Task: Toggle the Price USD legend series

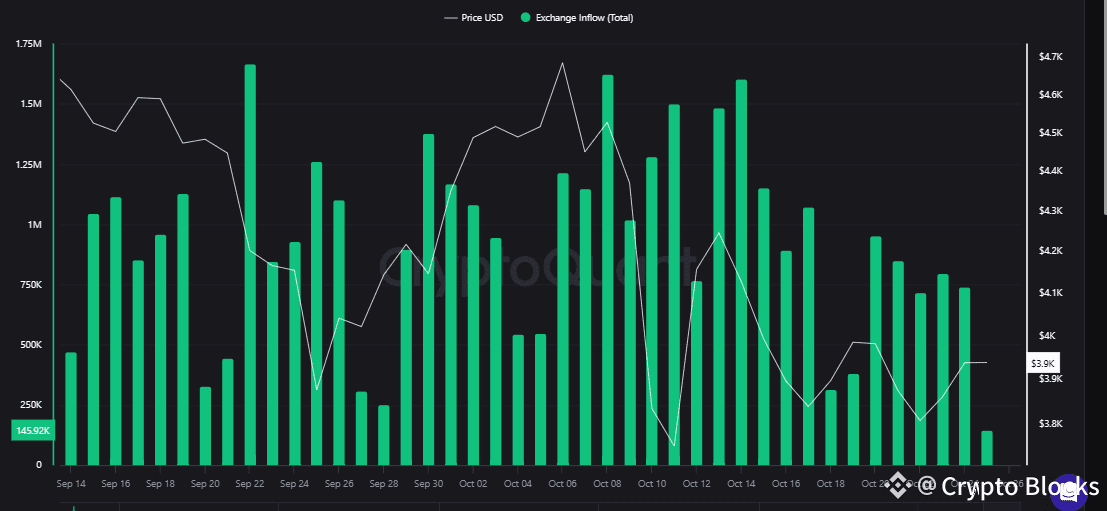Action: [x=474, y=18]
